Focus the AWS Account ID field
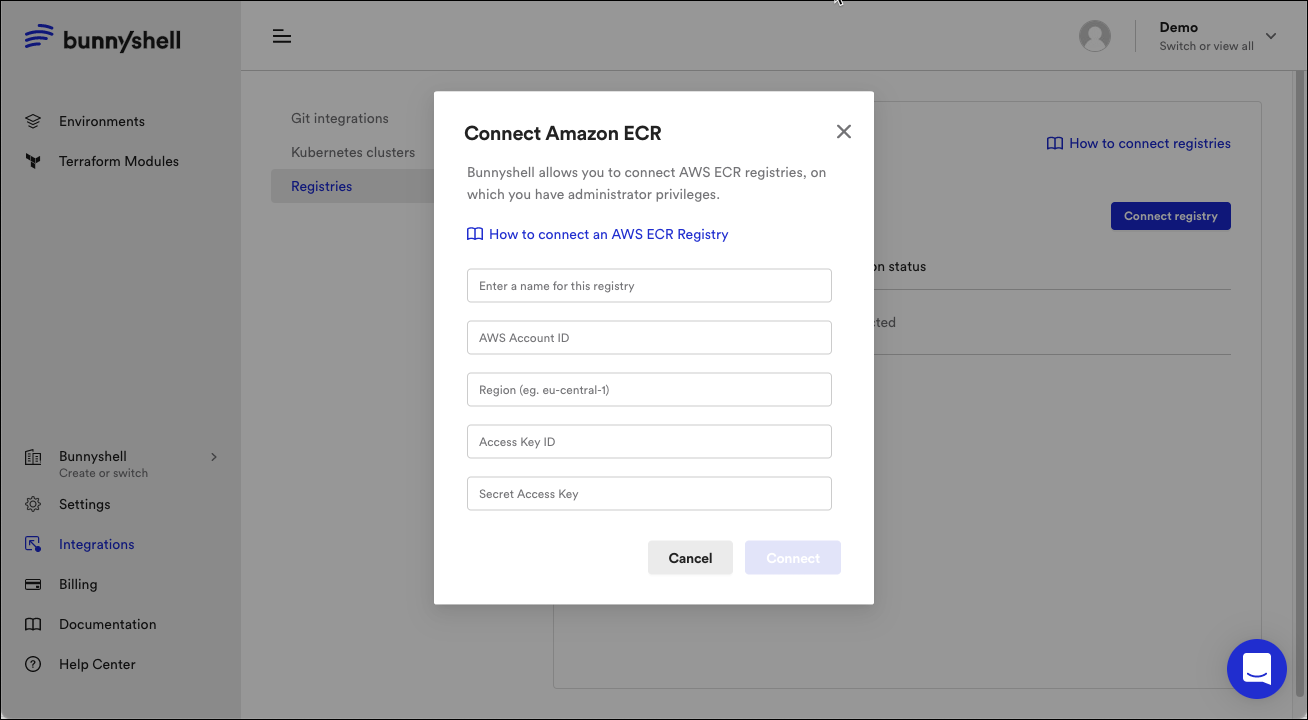Viewport: 1308px width, 720px height. coord(649,337)
